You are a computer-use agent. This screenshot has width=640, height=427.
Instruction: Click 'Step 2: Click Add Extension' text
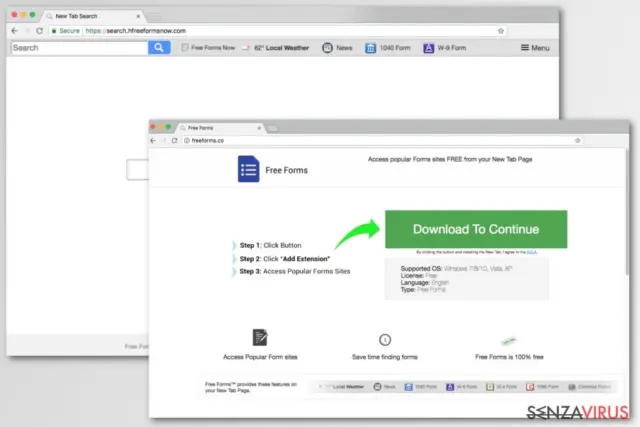click(285, 259)
